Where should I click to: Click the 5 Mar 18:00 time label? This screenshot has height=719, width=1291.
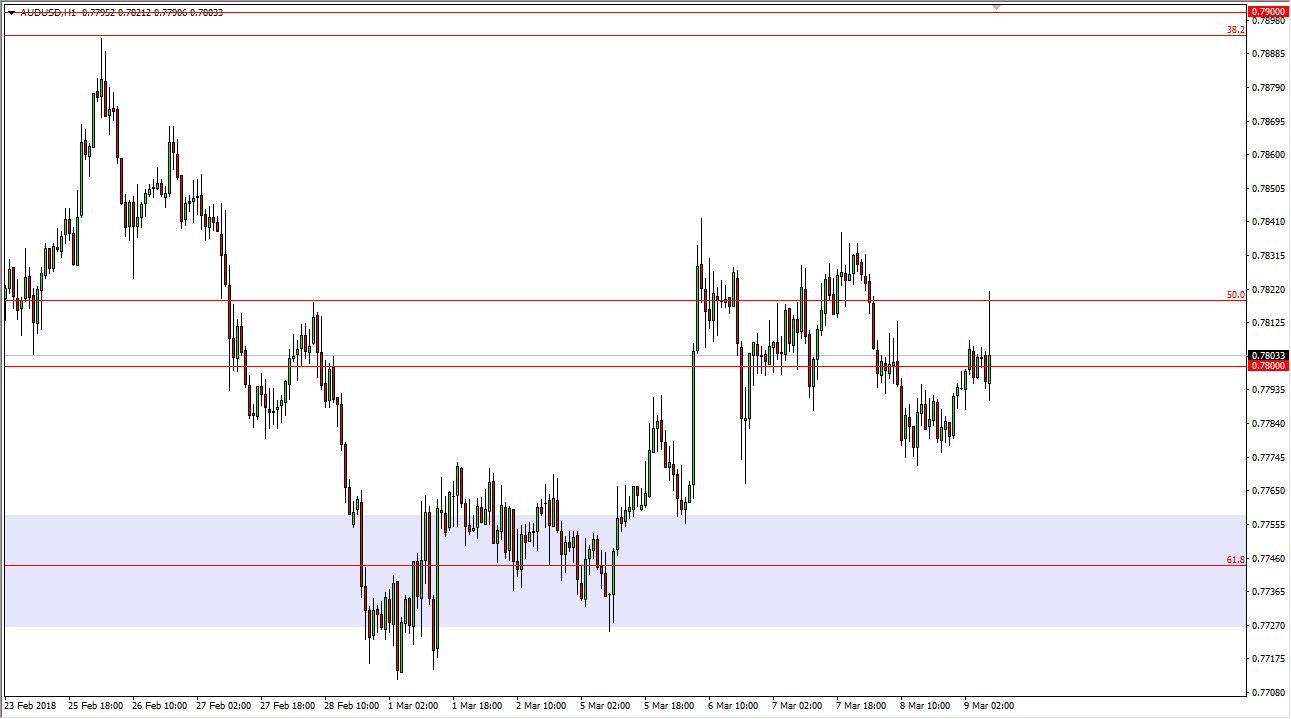(670, 705)
